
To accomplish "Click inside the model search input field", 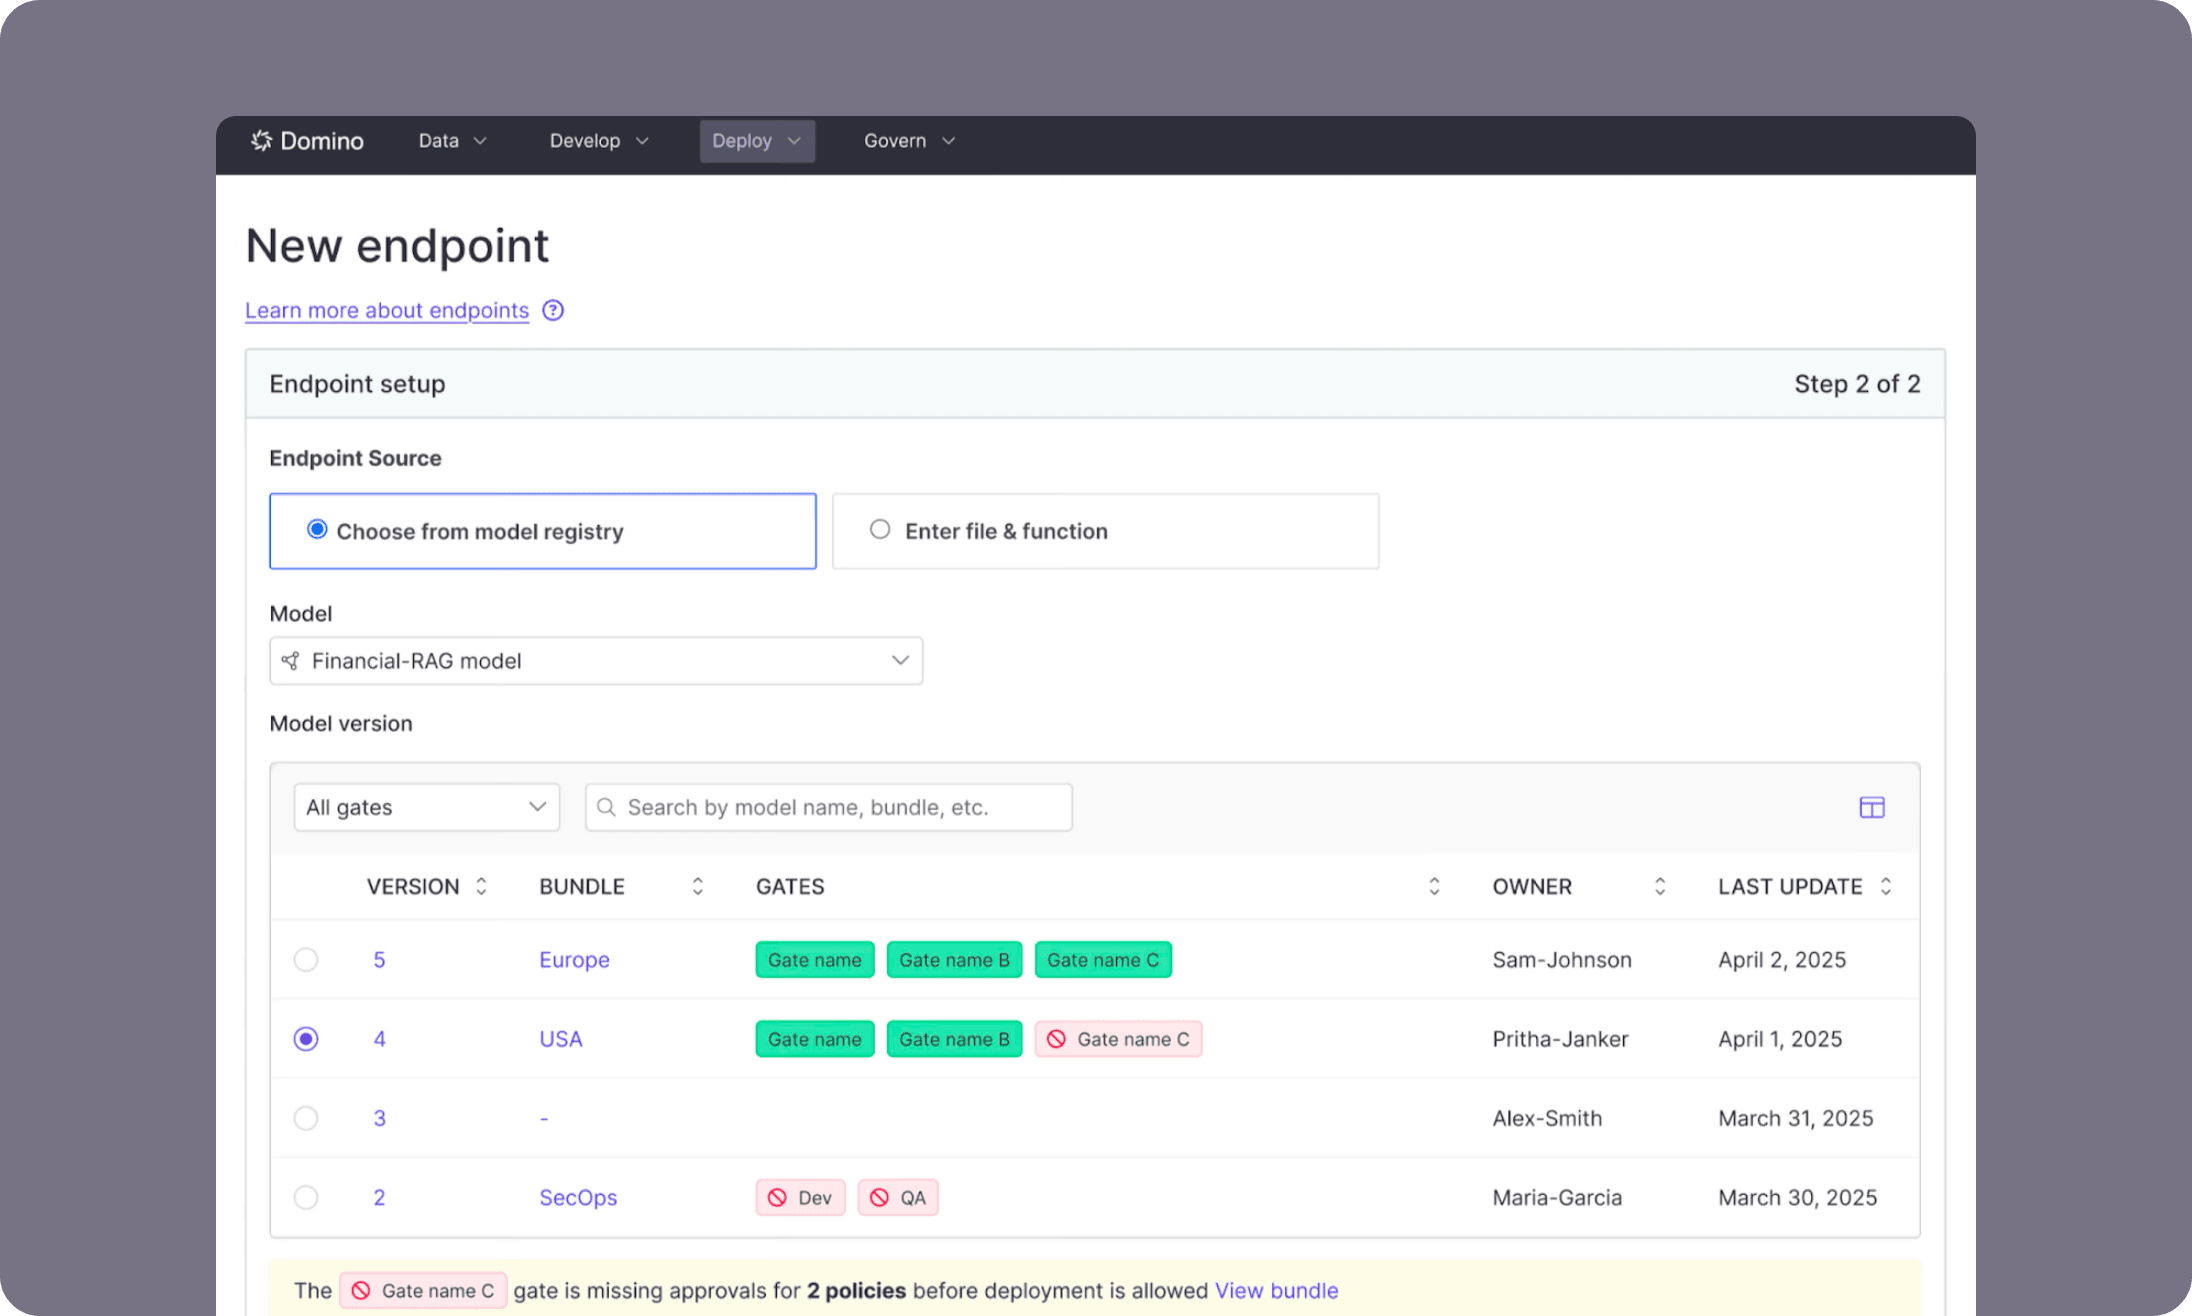I will (830, 807).
